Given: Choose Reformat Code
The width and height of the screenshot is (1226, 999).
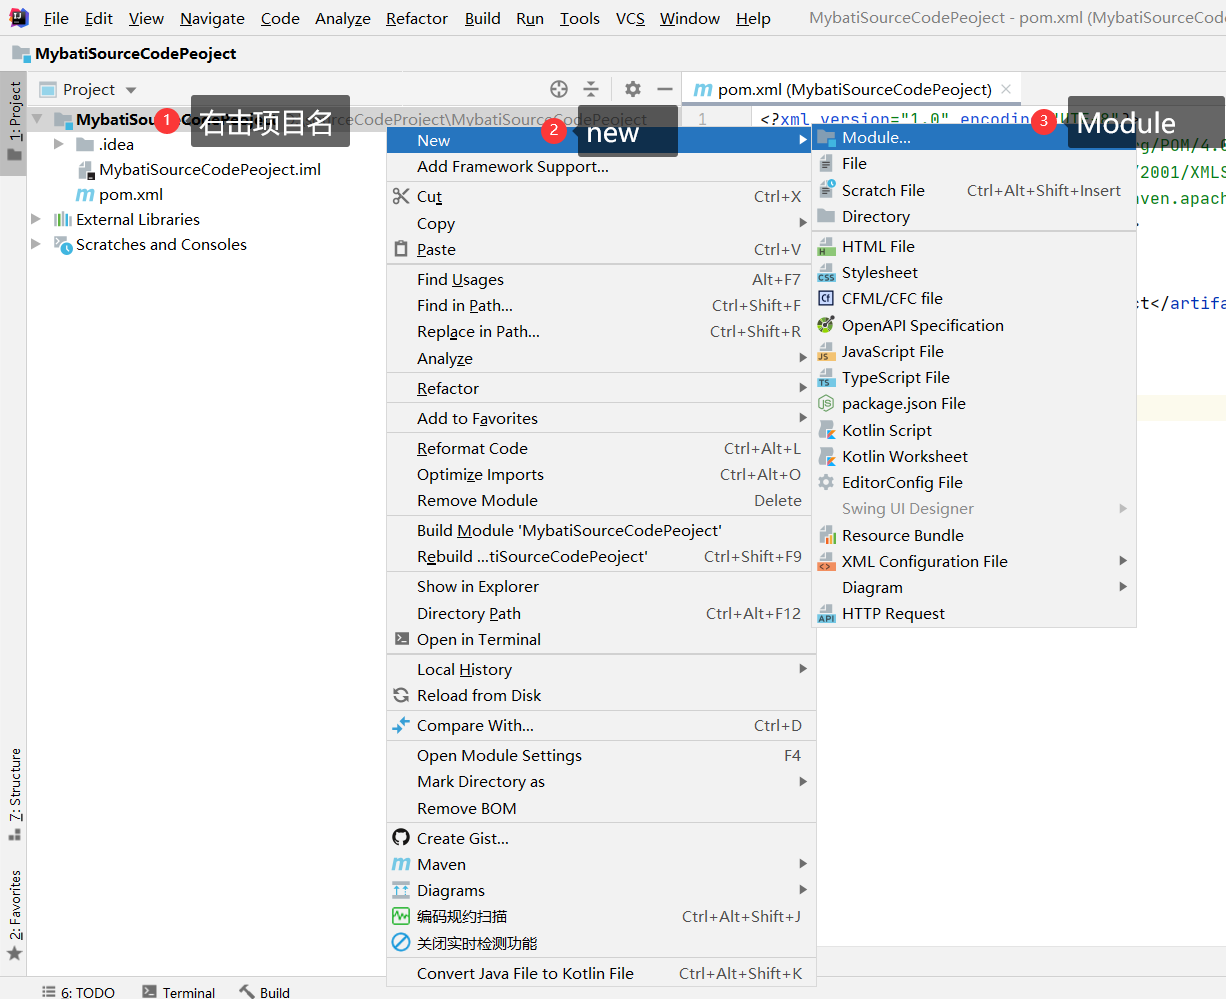Looking at the screenshot, I should coord(600,449).
